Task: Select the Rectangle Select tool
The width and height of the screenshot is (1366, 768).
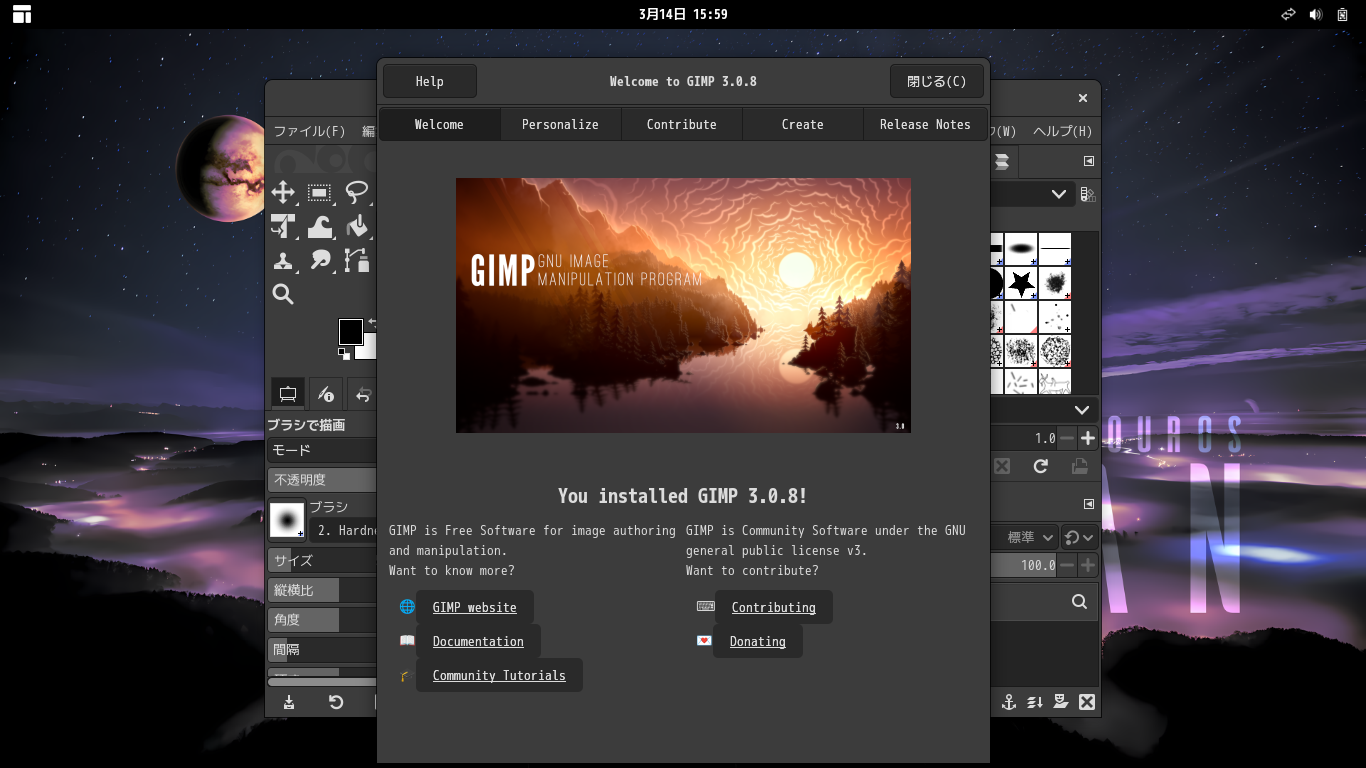Action: (x=320, y=193)
